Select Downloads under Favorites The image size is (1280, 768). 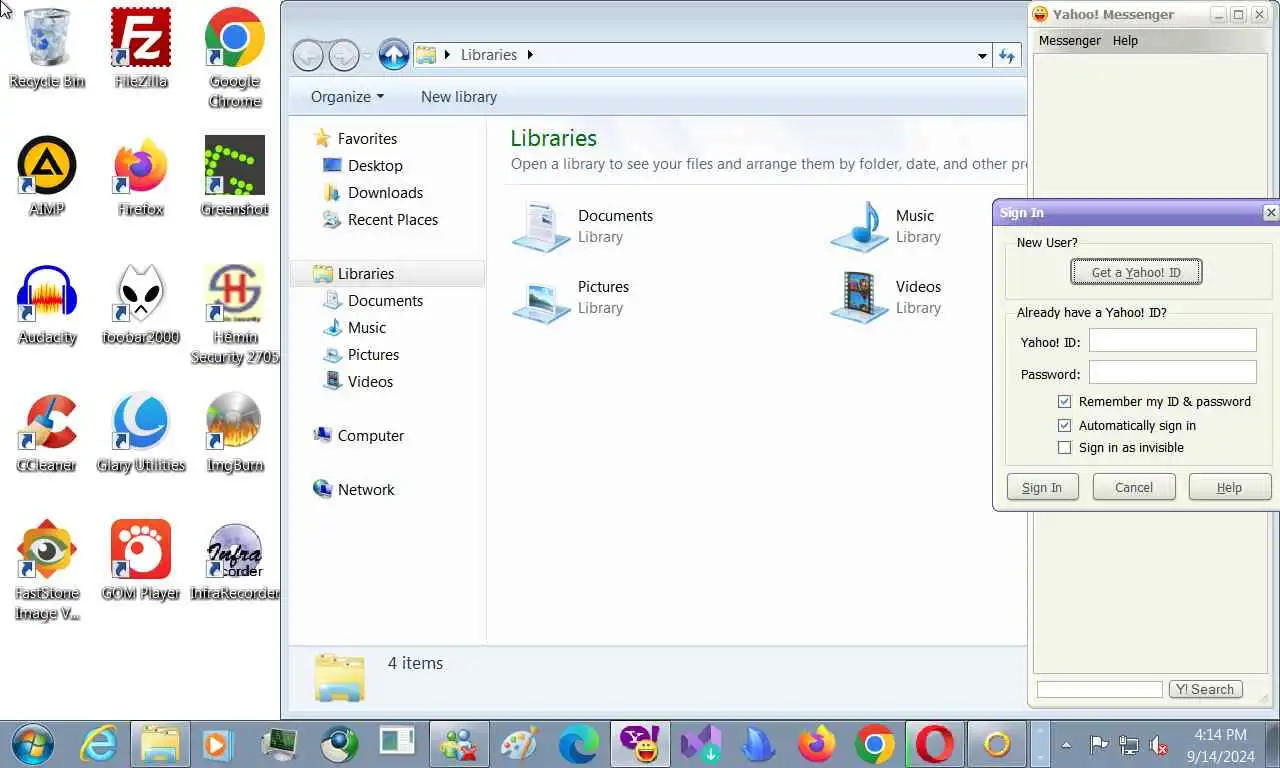point(385,193)
